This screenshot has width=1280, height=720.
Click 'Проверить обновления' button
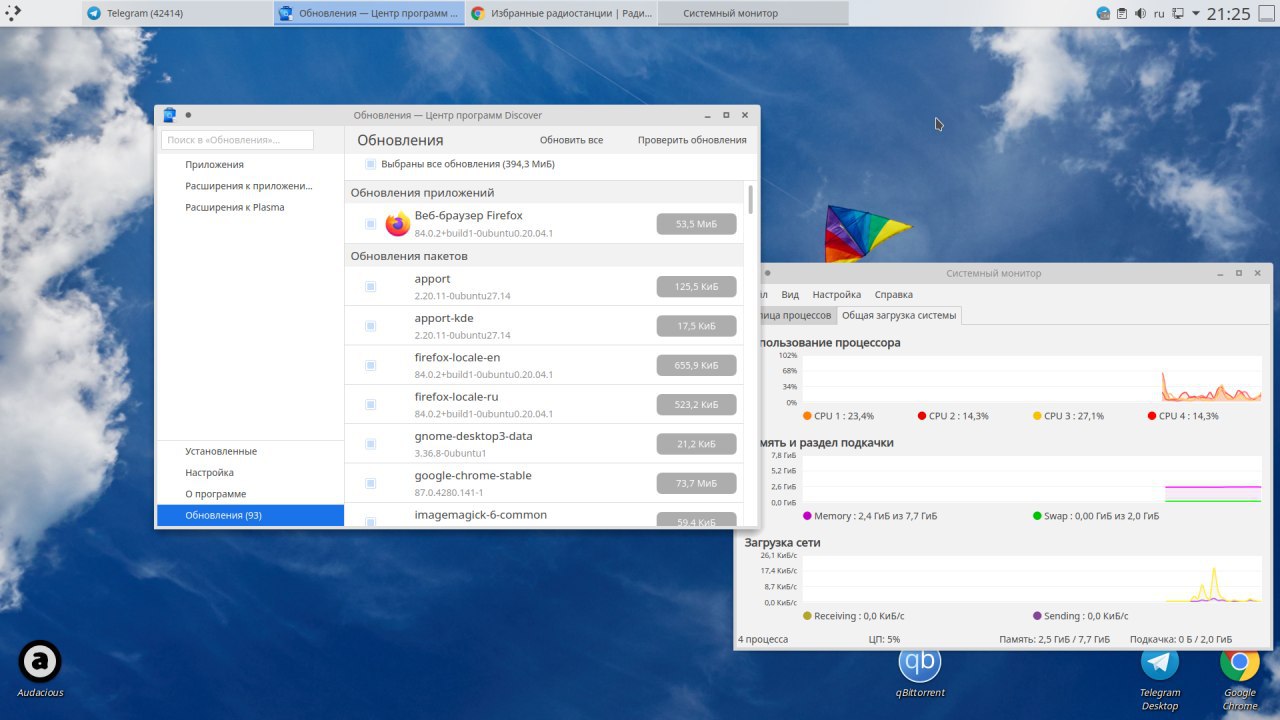(x=692, y=140)
